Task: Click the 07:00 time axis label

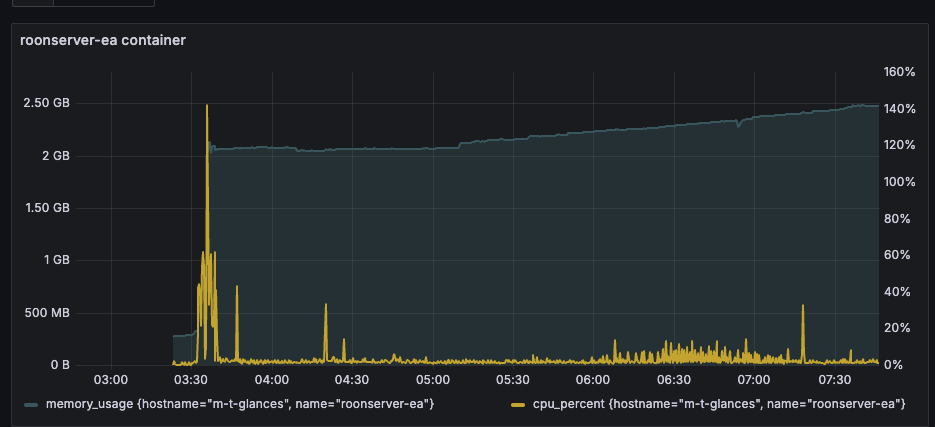Action: (x=754, y=379)
